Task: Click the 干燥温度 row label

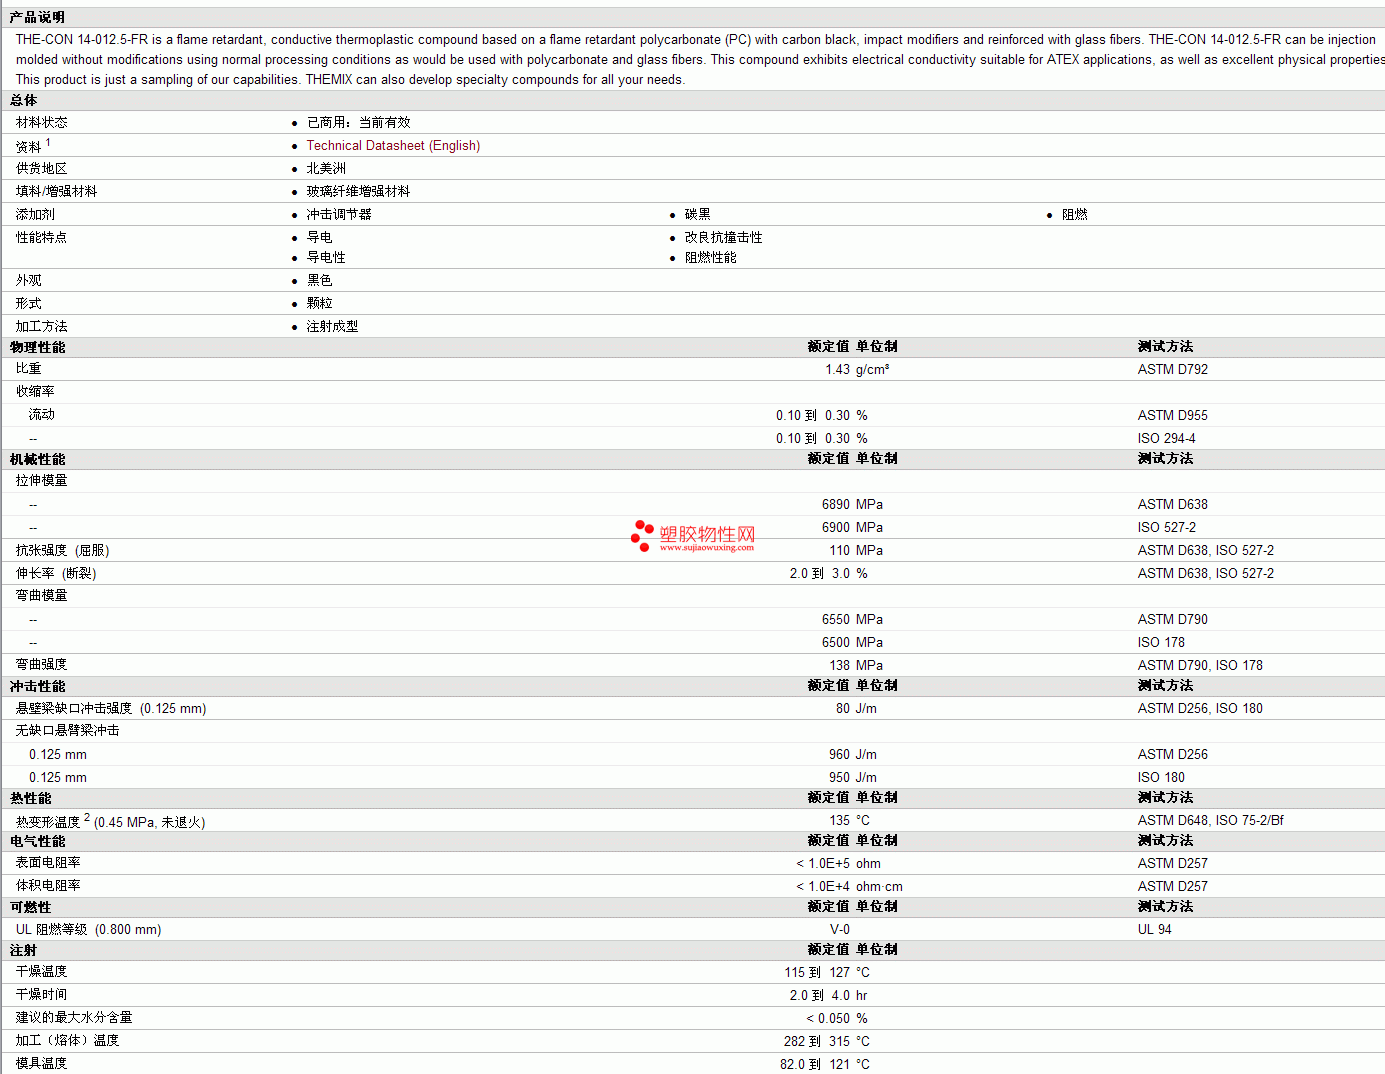Action: point(42,972)
